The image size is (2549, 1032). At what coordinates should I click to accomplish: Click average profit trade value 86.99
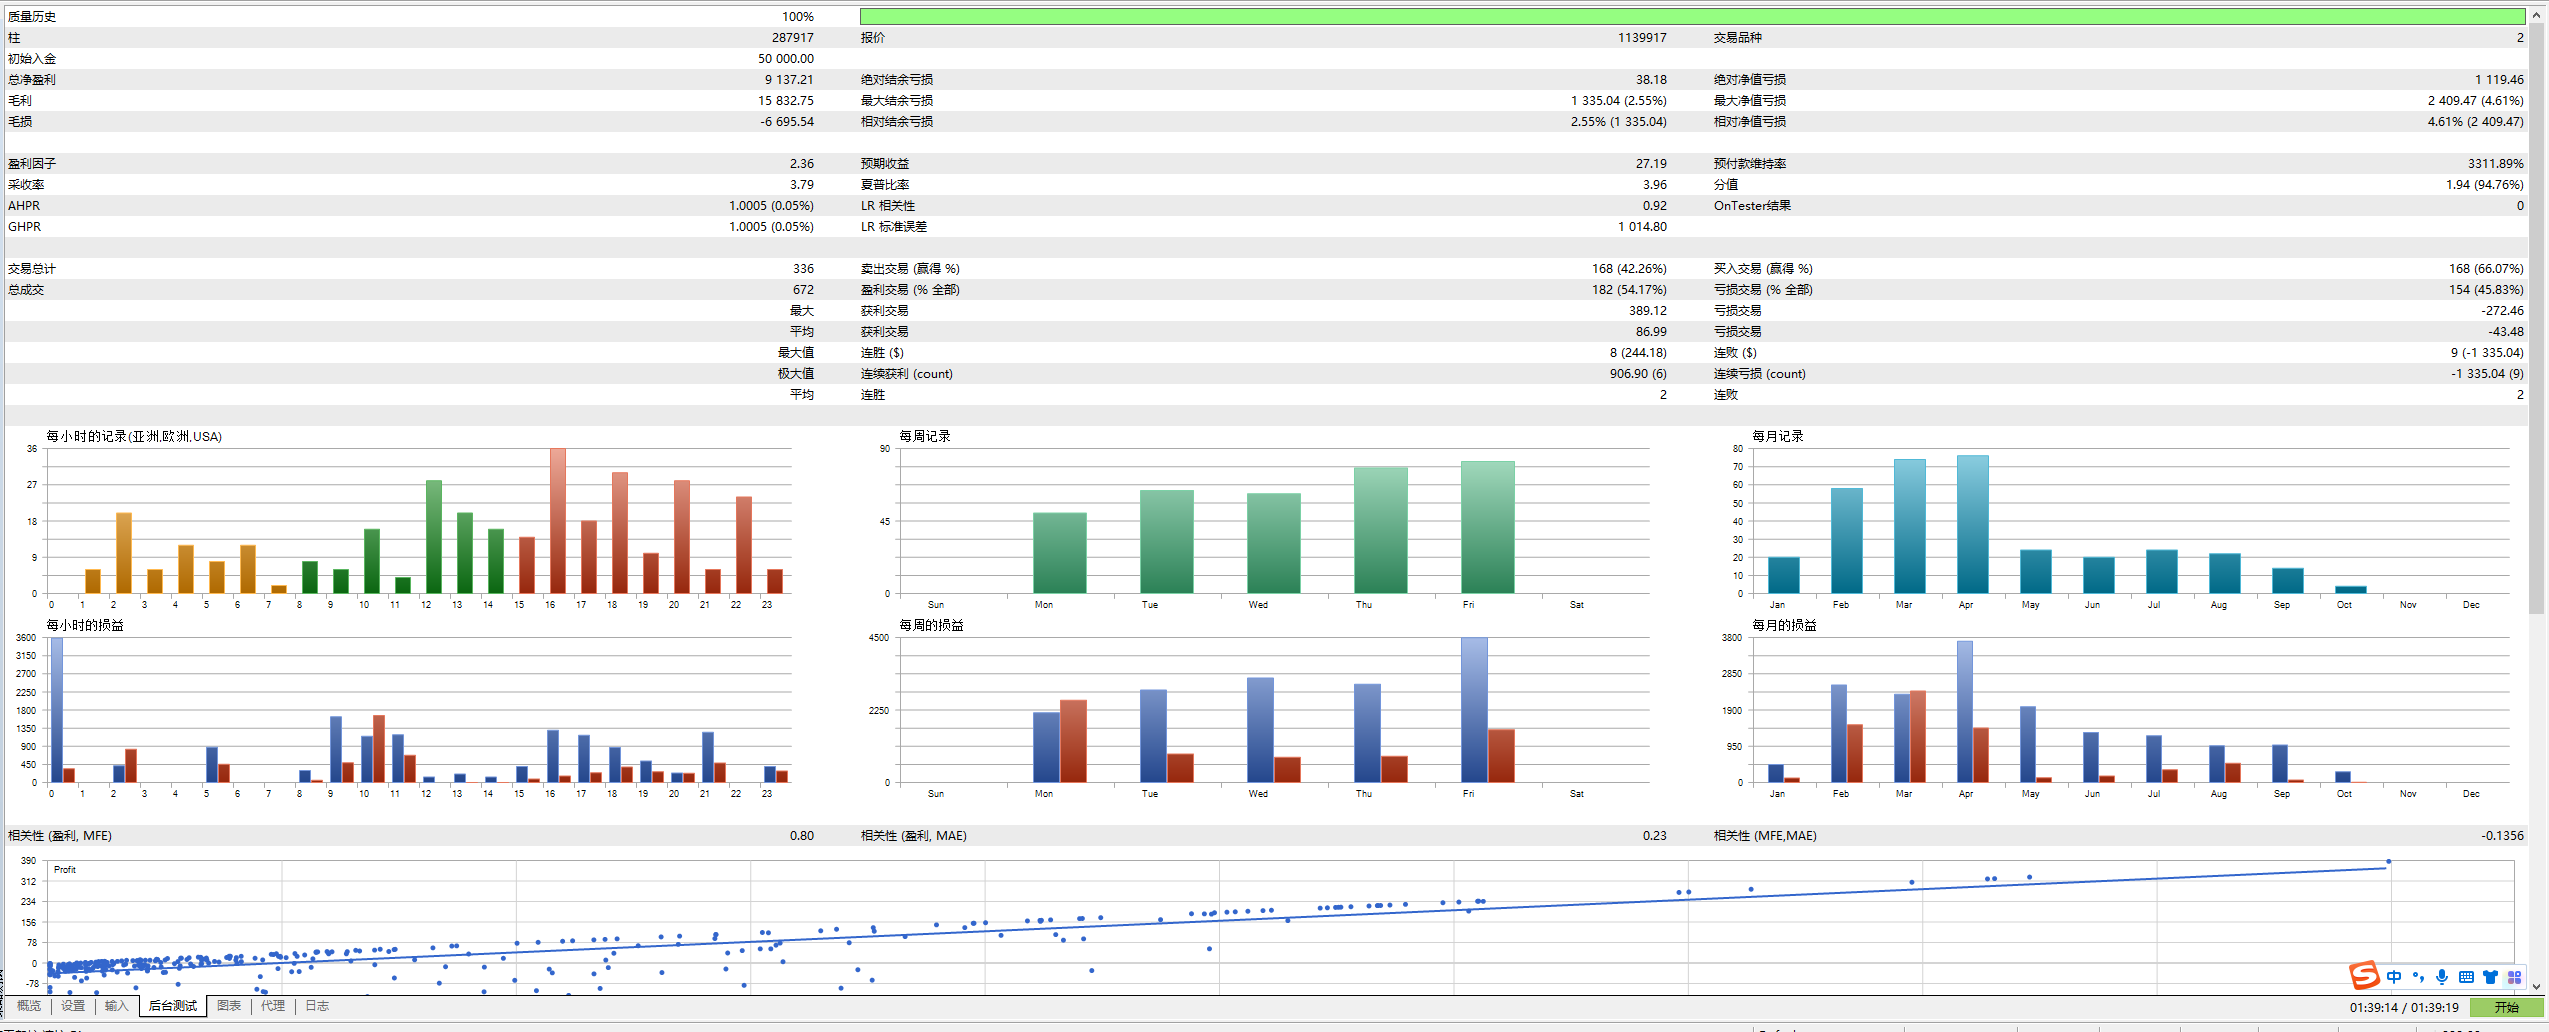coord(1652,331)
